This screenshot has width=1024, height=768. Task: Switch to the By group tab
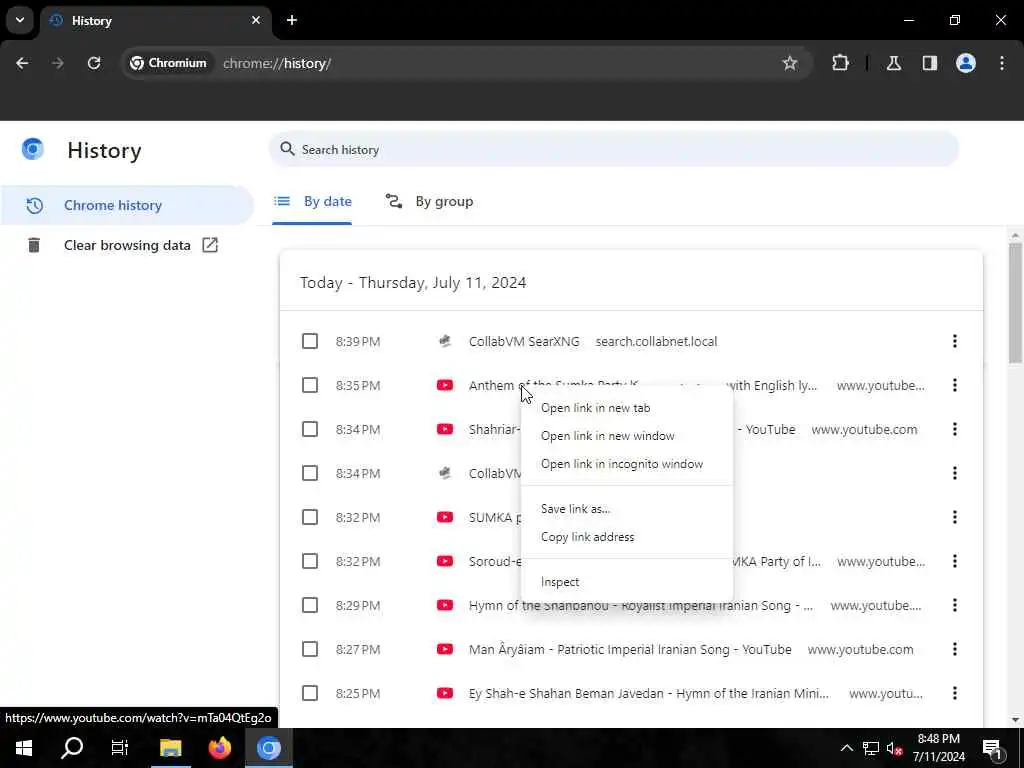(x=429, y=202)
